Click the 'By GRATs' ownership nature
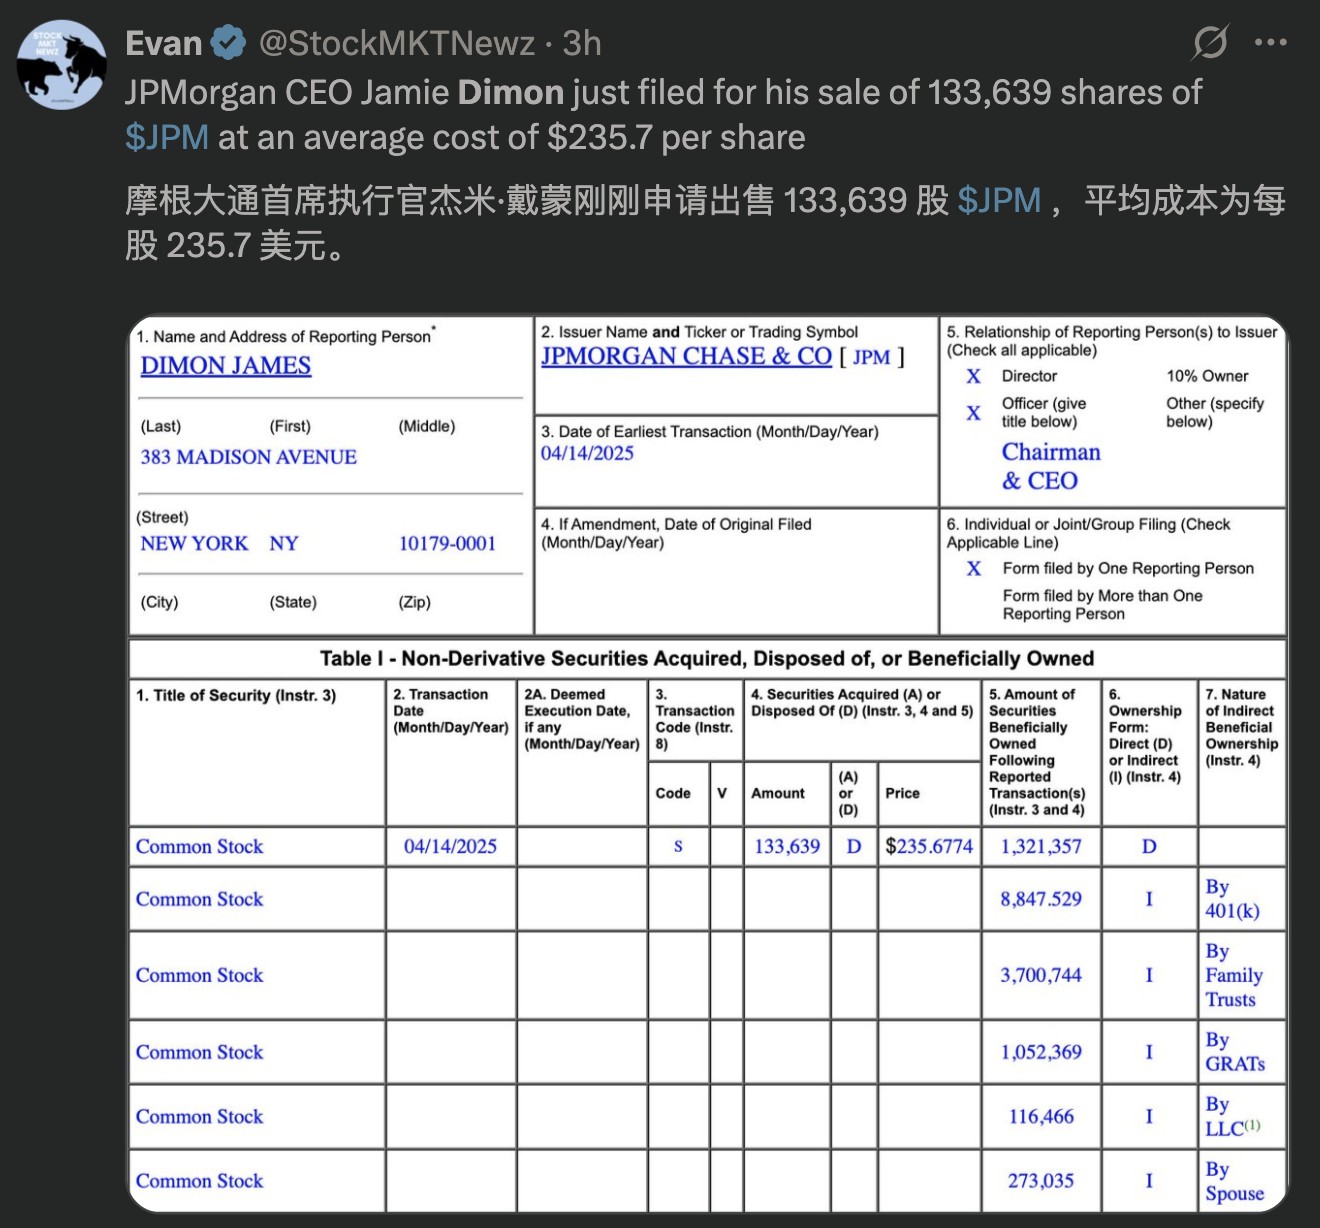 click(1235, 1052)
